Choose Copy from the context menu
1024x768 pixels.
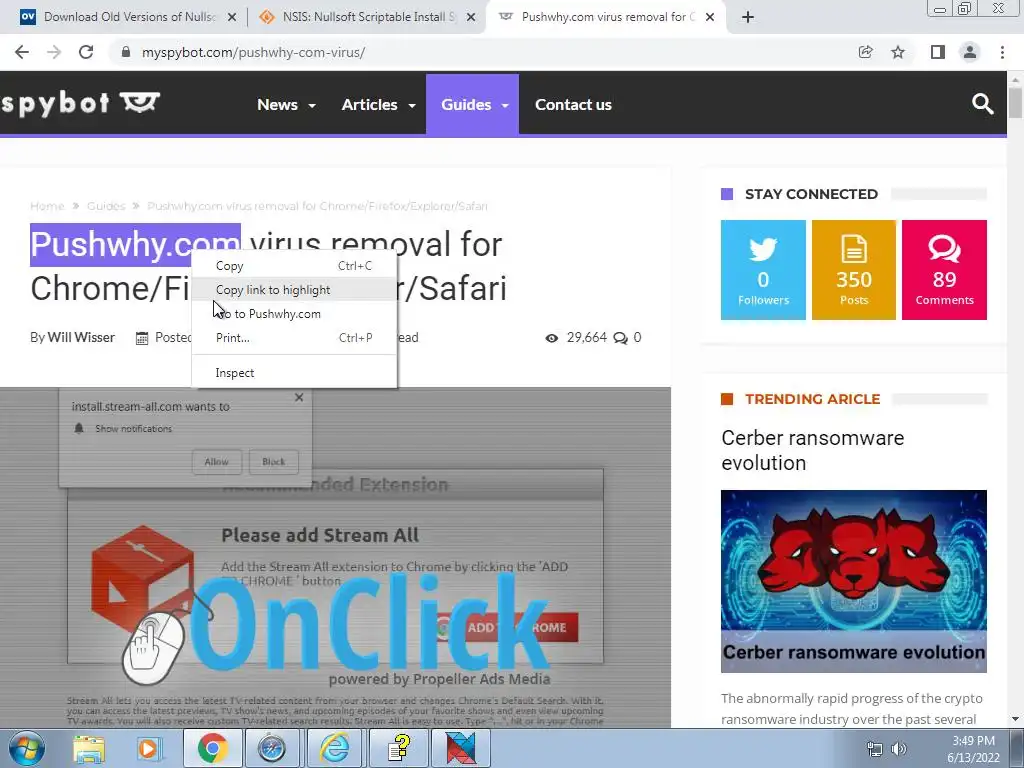(x=294, y=266)
